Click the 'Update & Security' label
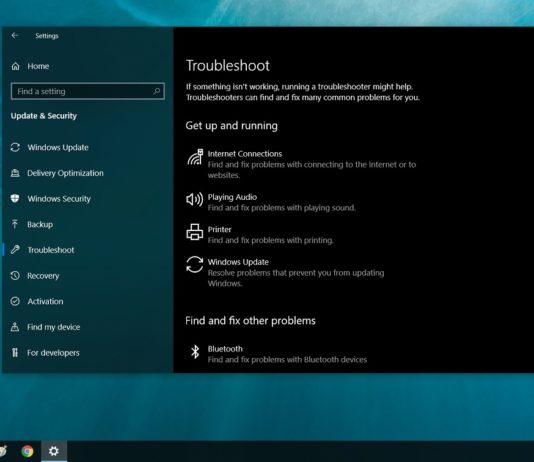The image size is (534, 462). (44, 116)
